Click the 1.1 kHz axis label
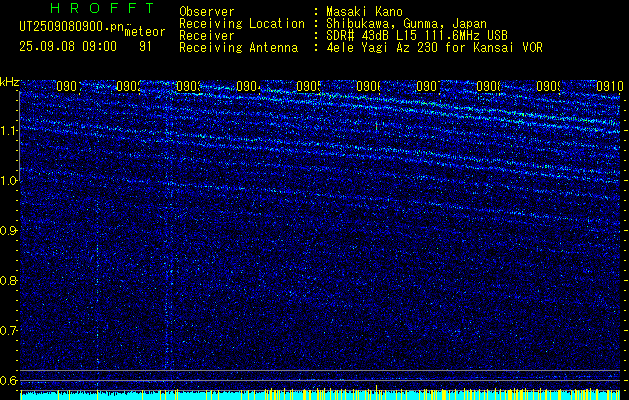629x400 pixels. (9, 130)
